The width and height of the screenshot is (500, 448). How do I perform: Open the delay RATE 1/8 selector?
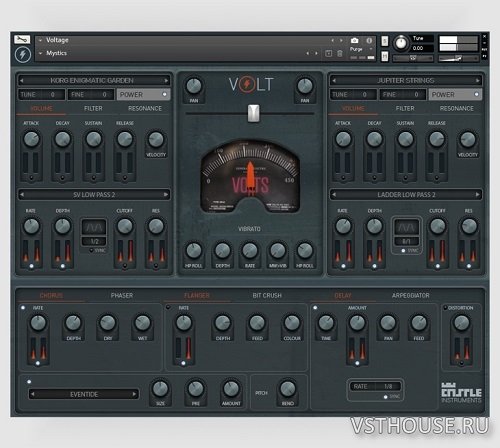click(375, 386)
